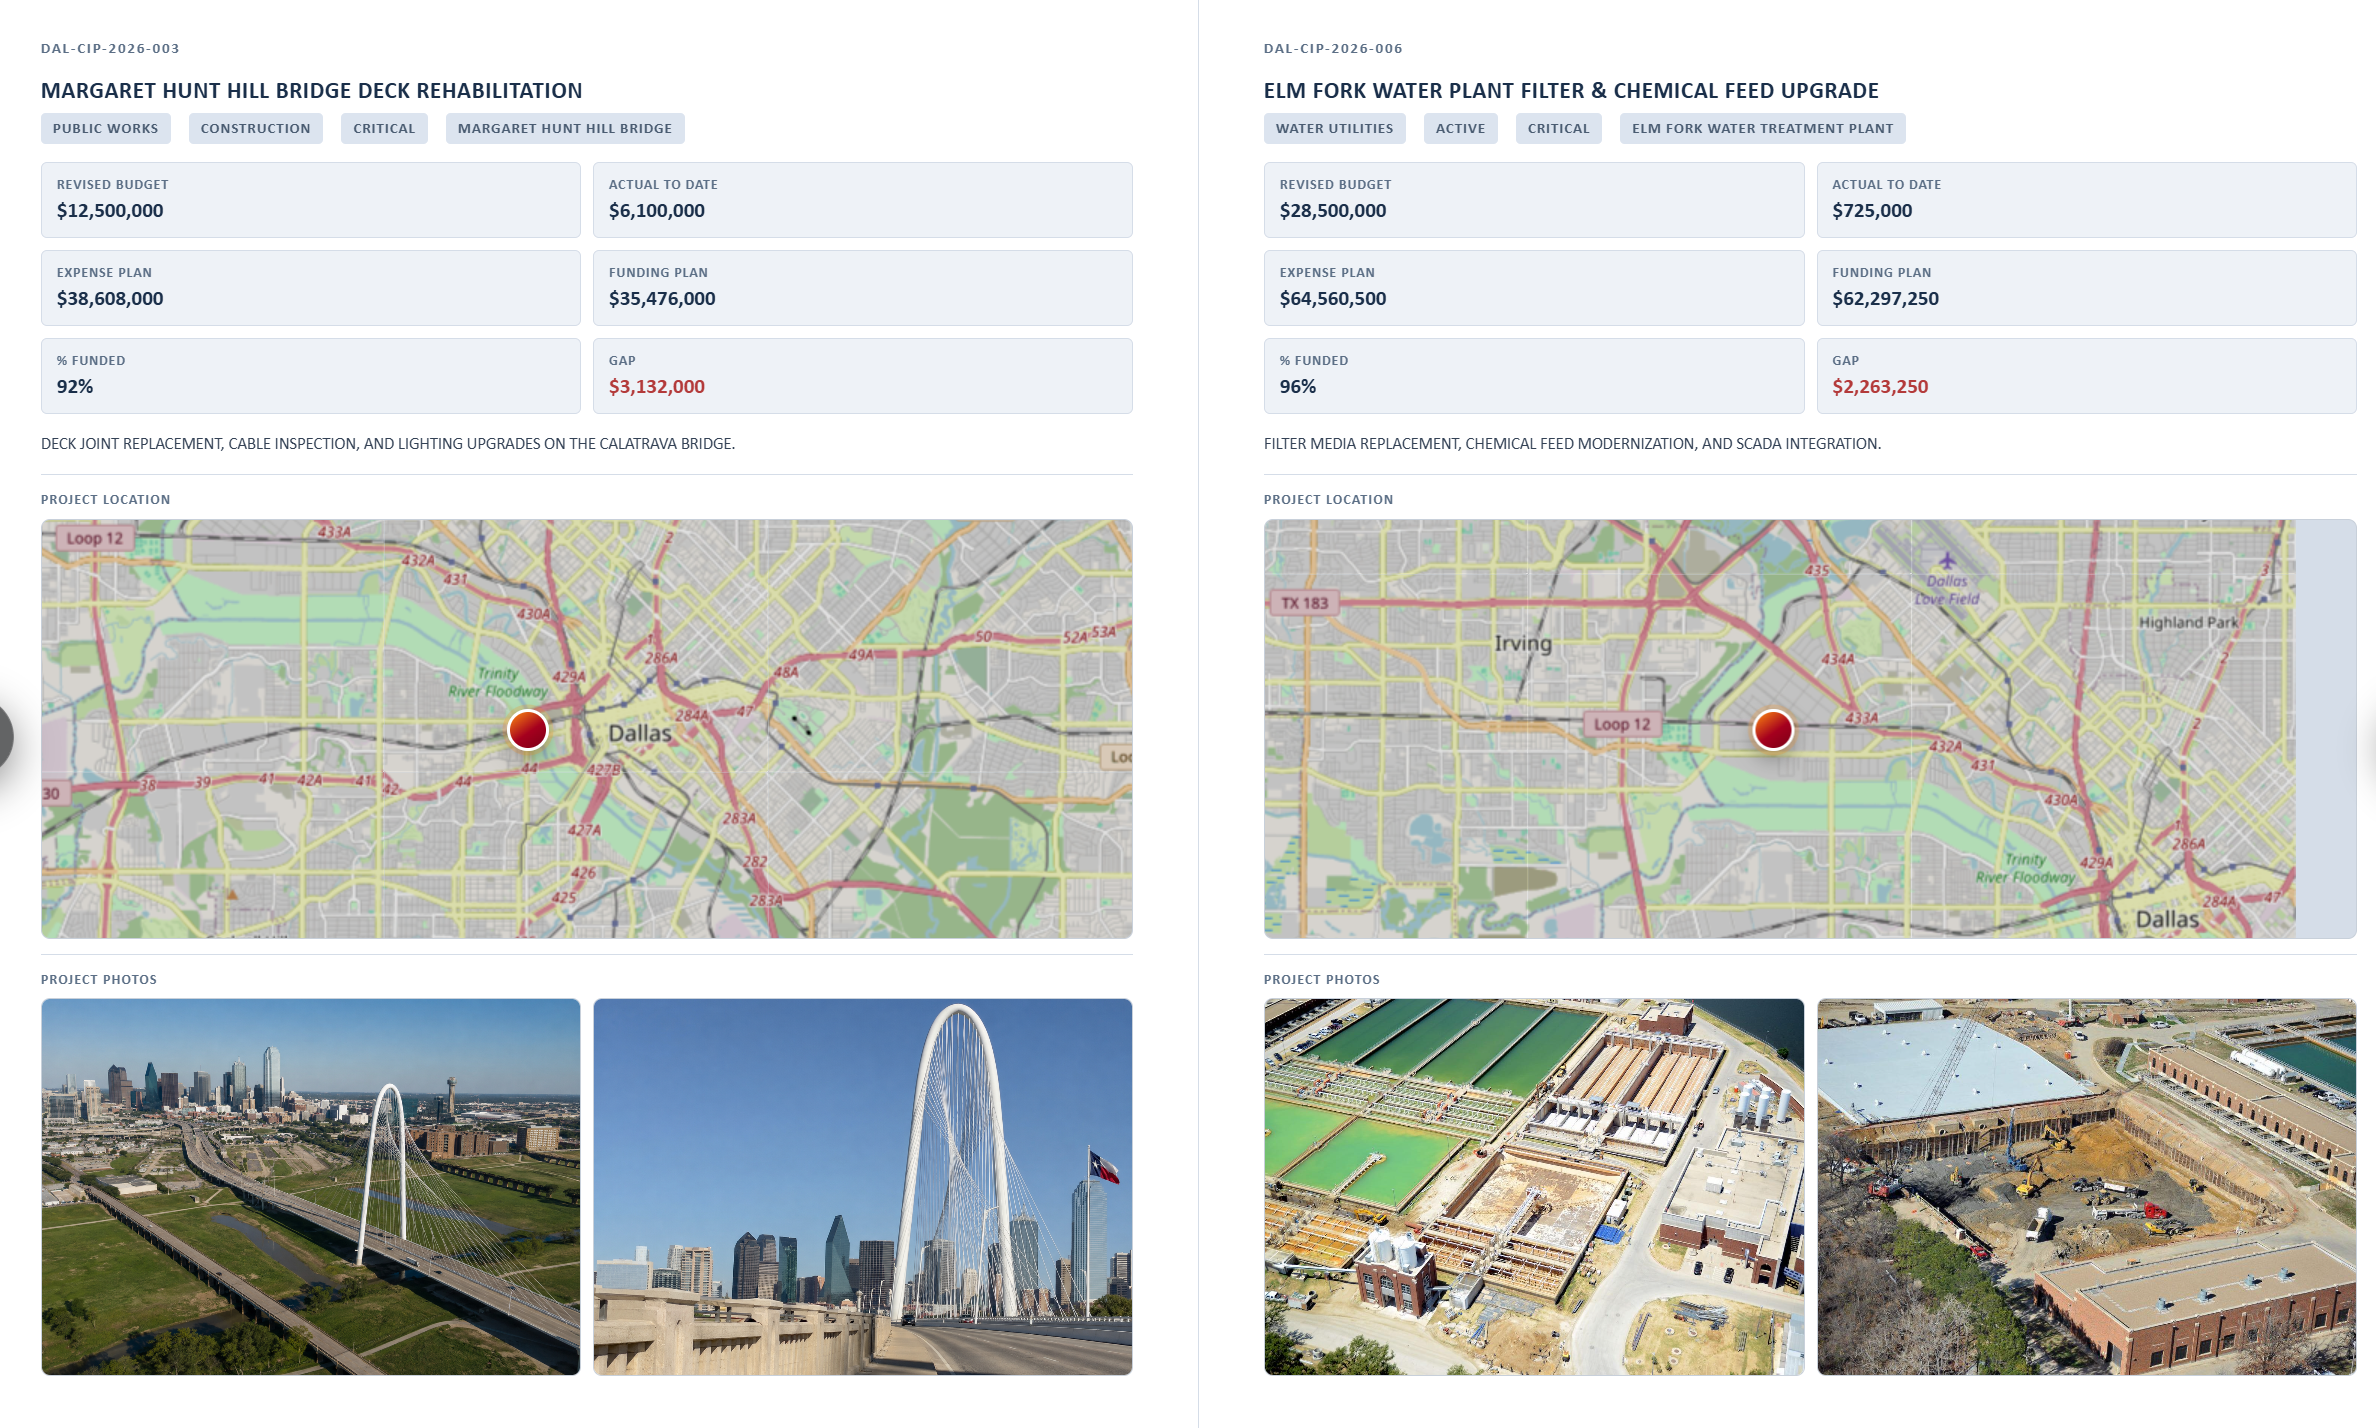This screenshot has width=2376, height=1428.
Task: Click the Highland Park label on the map
Action: 2188,622
